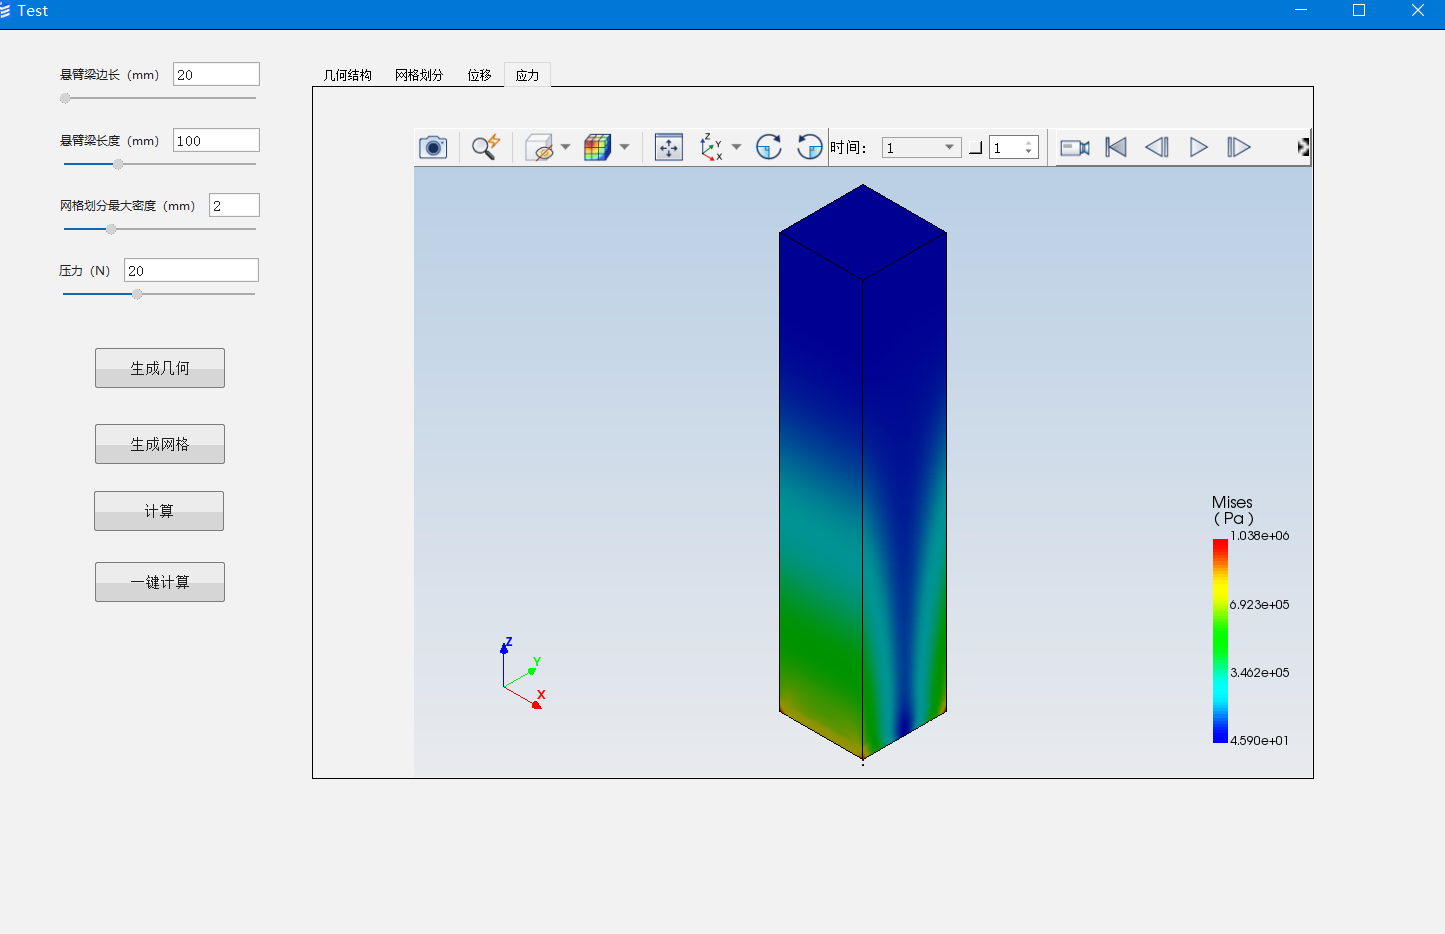Click the XYZ axis triad in viewport
Image resolution: width=1445 pixels, height=934 pixels.
click(522, 674)
